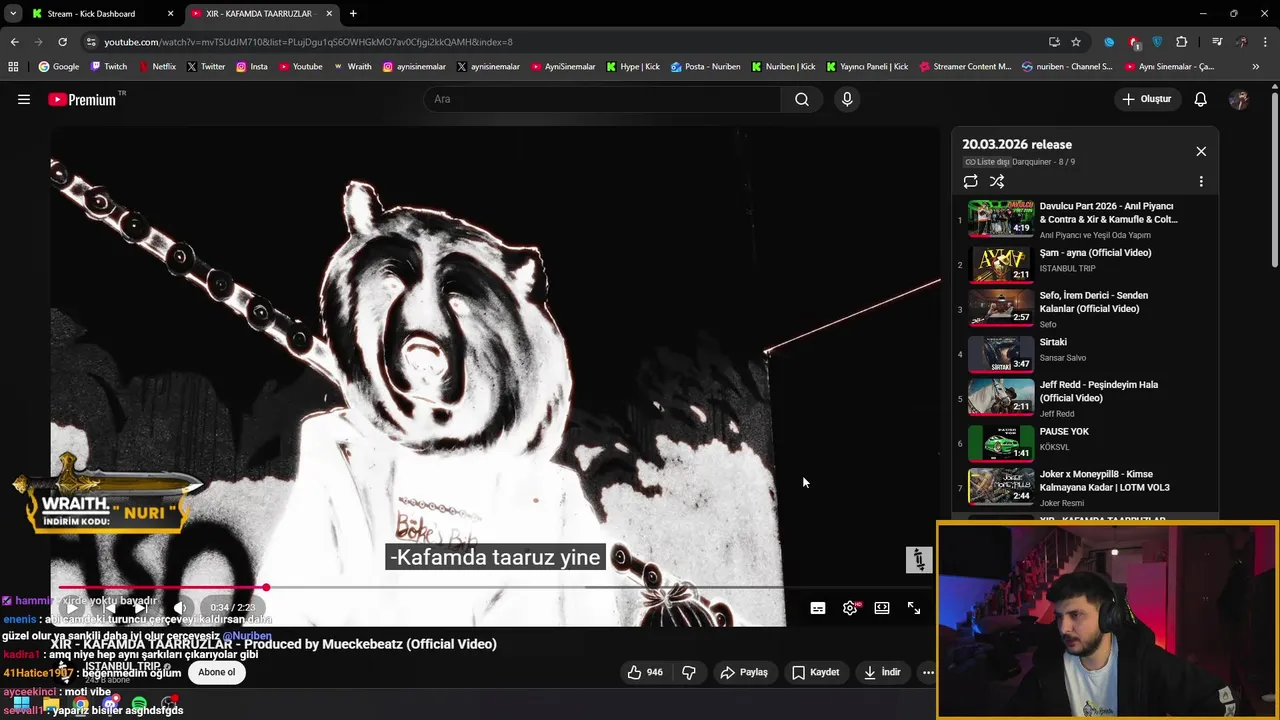Image resolution: width=1280 pixels, height=720 pixels.
Task: Open Hype | Kick bookmark
Action: [x=633, y=67]
